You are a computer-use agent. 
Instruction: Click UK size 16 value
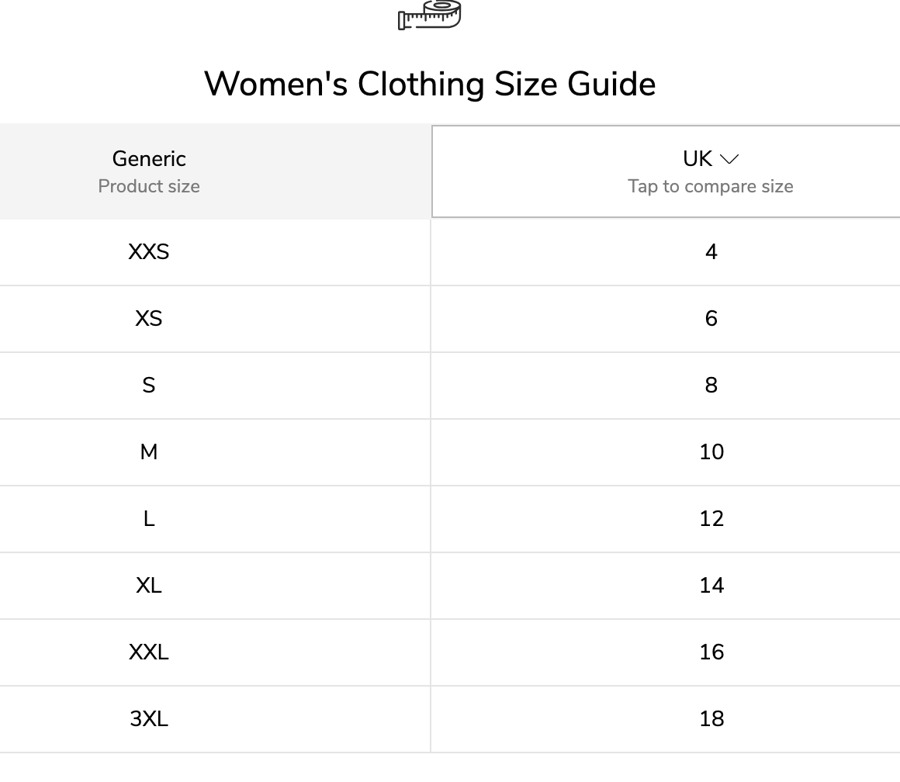coord(711,652)
